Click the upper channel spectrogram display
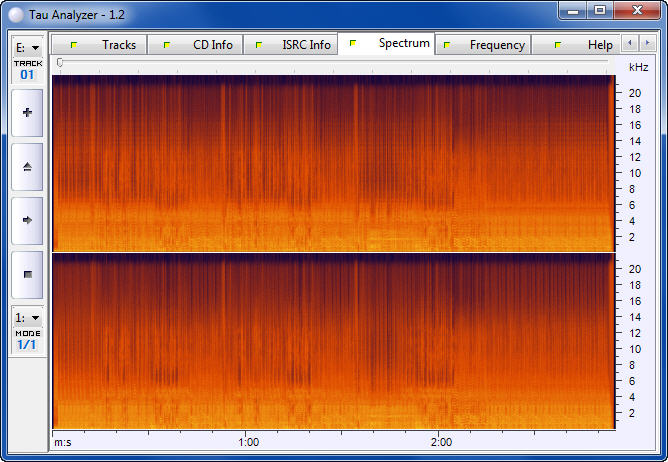Image resolution: width=668 pixels, height=462 pixels. click(332, 163)
